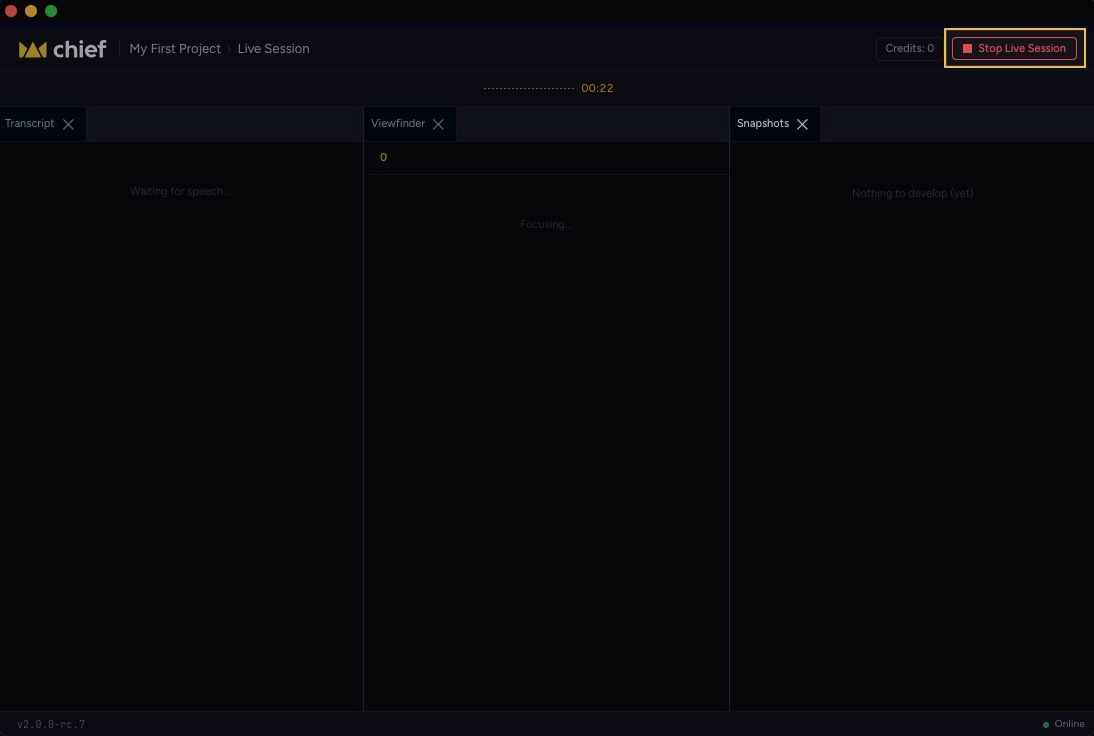Click the Nothing to develop (yet) text
Screen dimensions: 1094x736
[913, 193]
